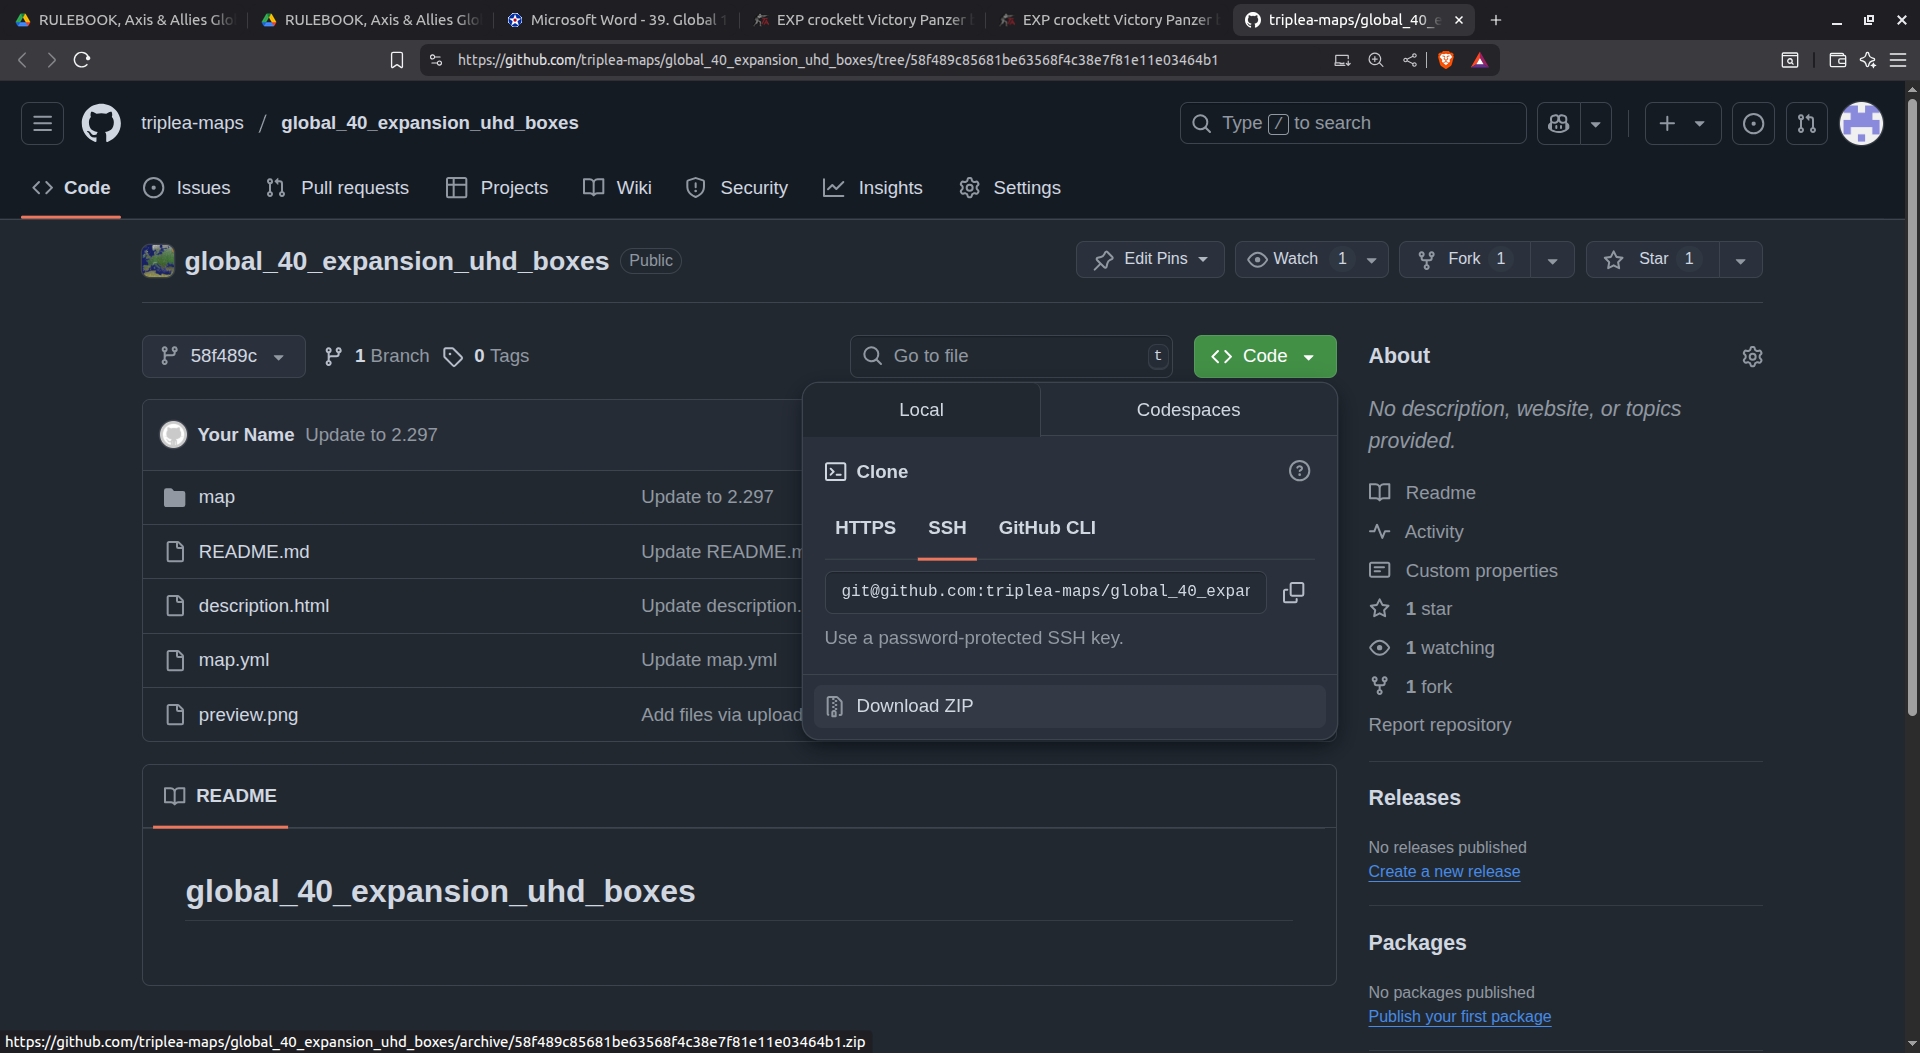
Task: Open preview.png file
Action: [248, 715]
